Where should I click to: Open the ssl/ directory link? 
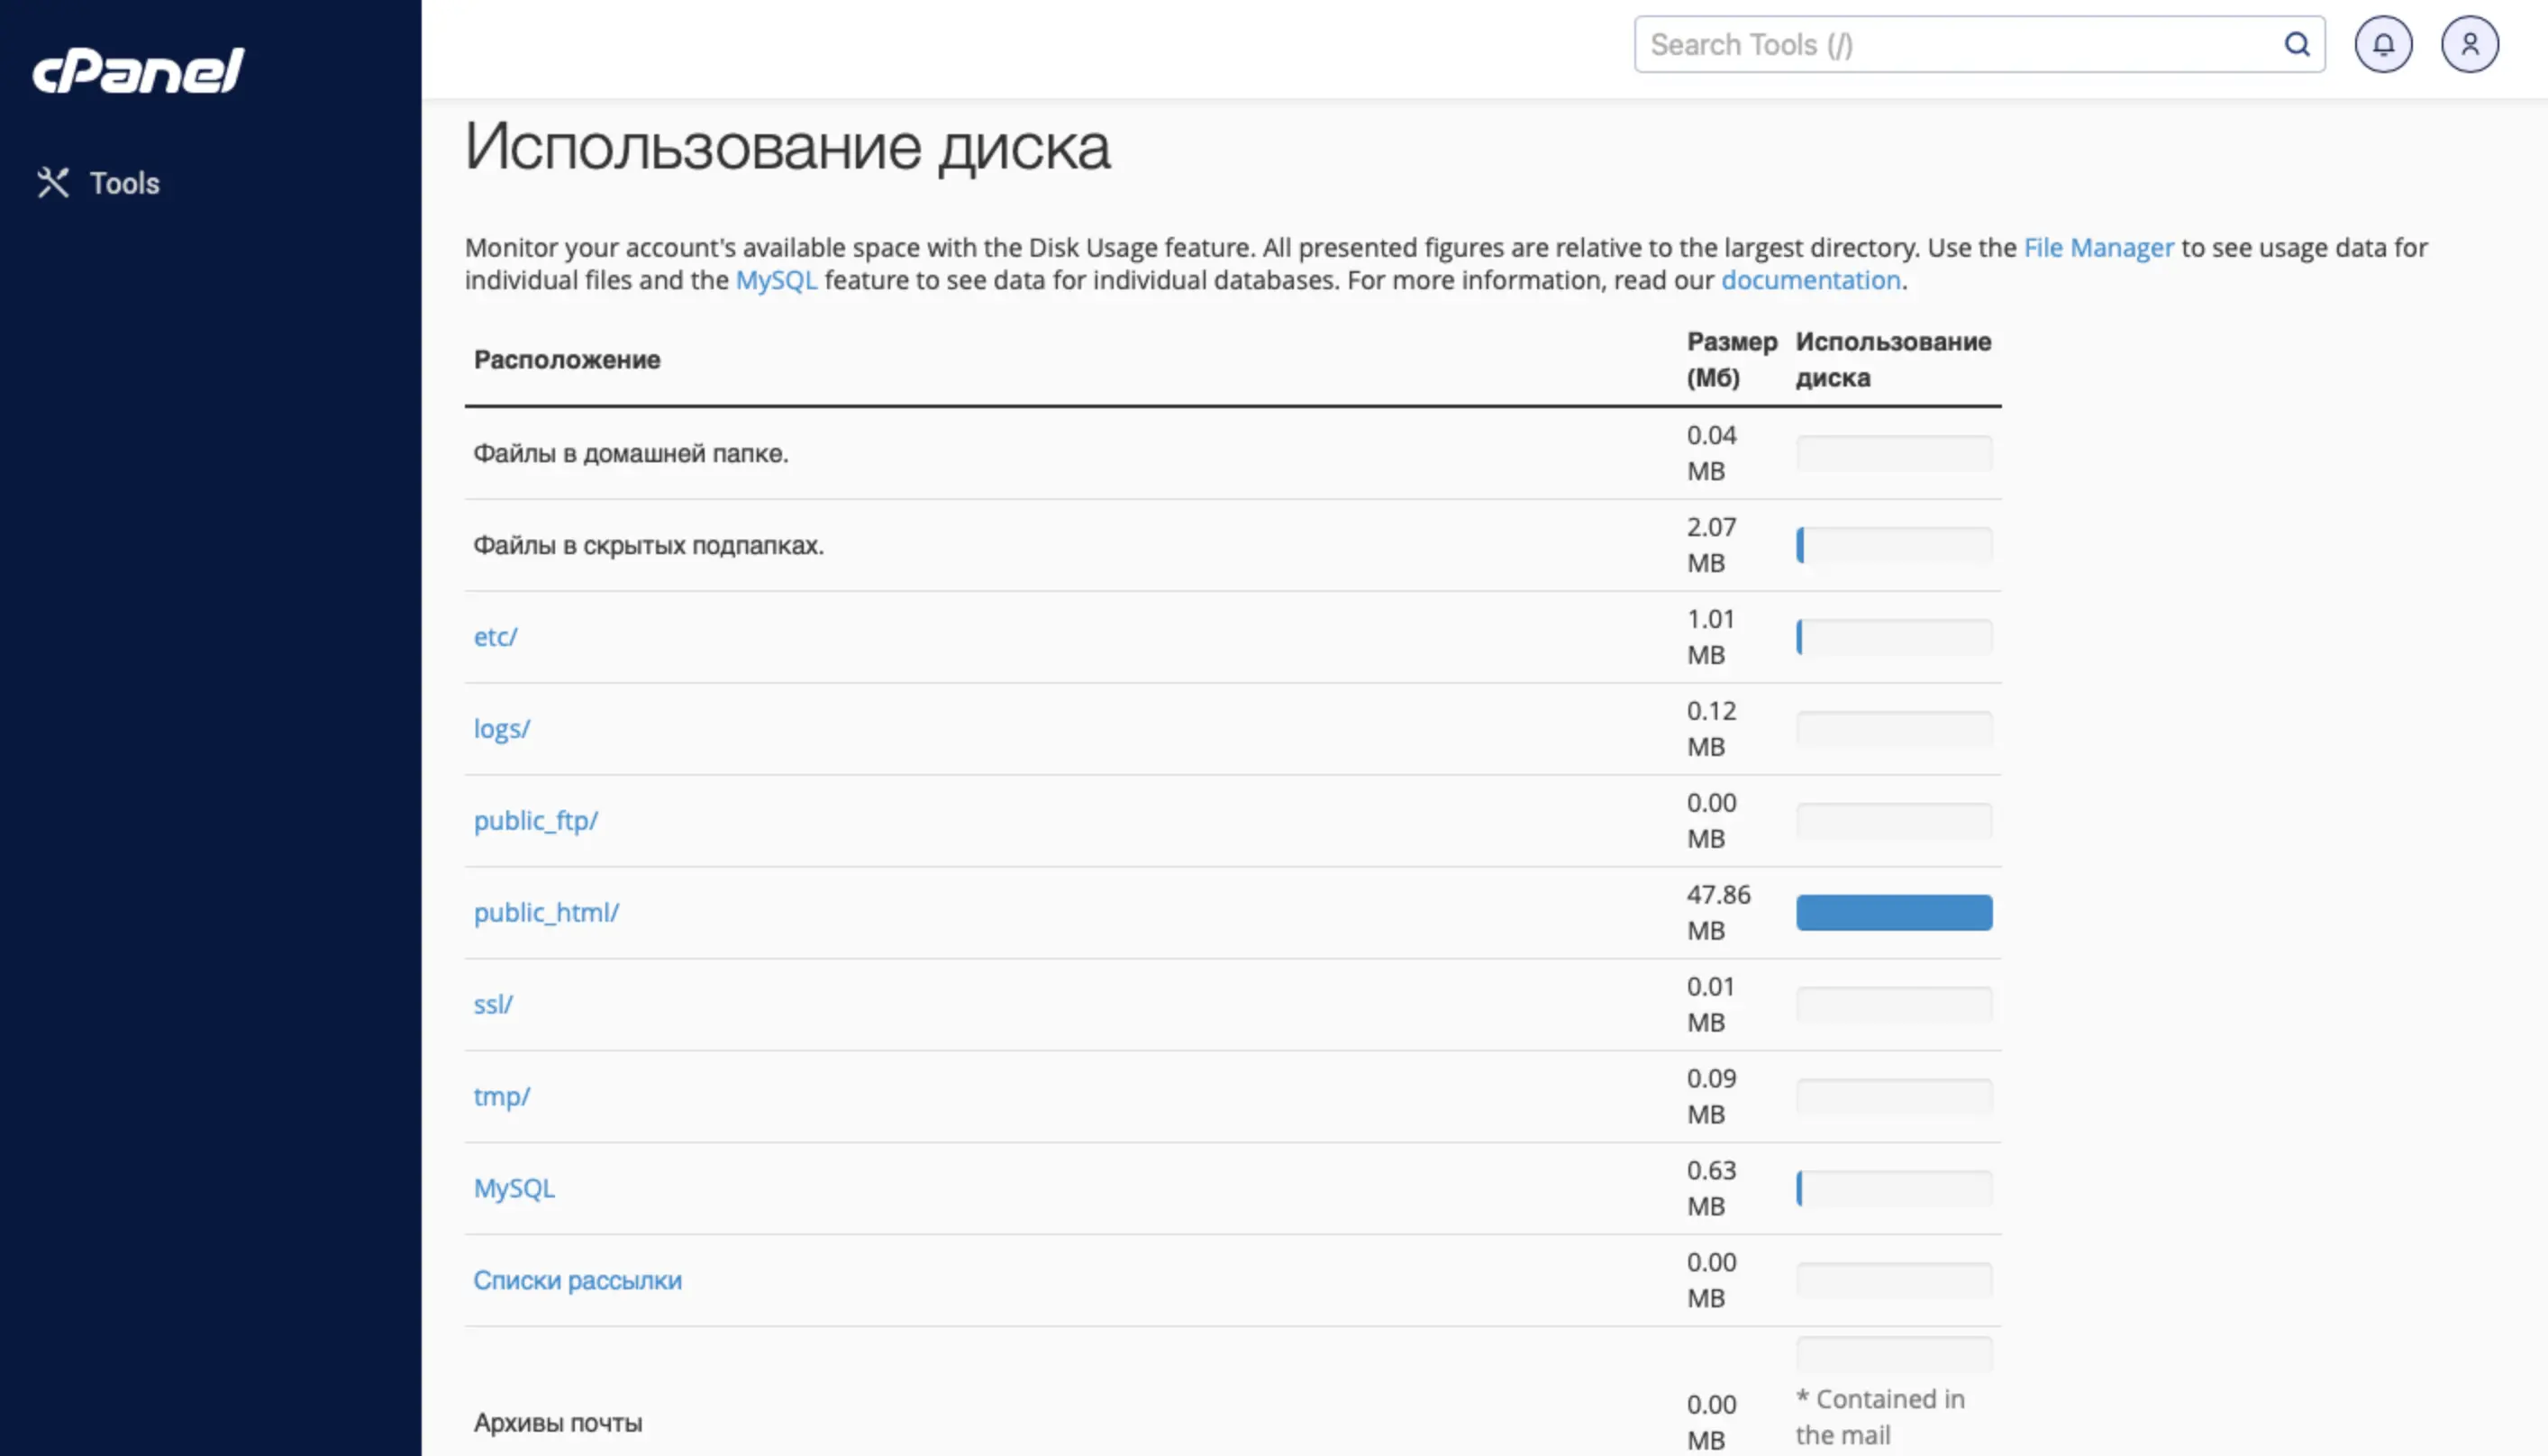tap(492, 1004)
